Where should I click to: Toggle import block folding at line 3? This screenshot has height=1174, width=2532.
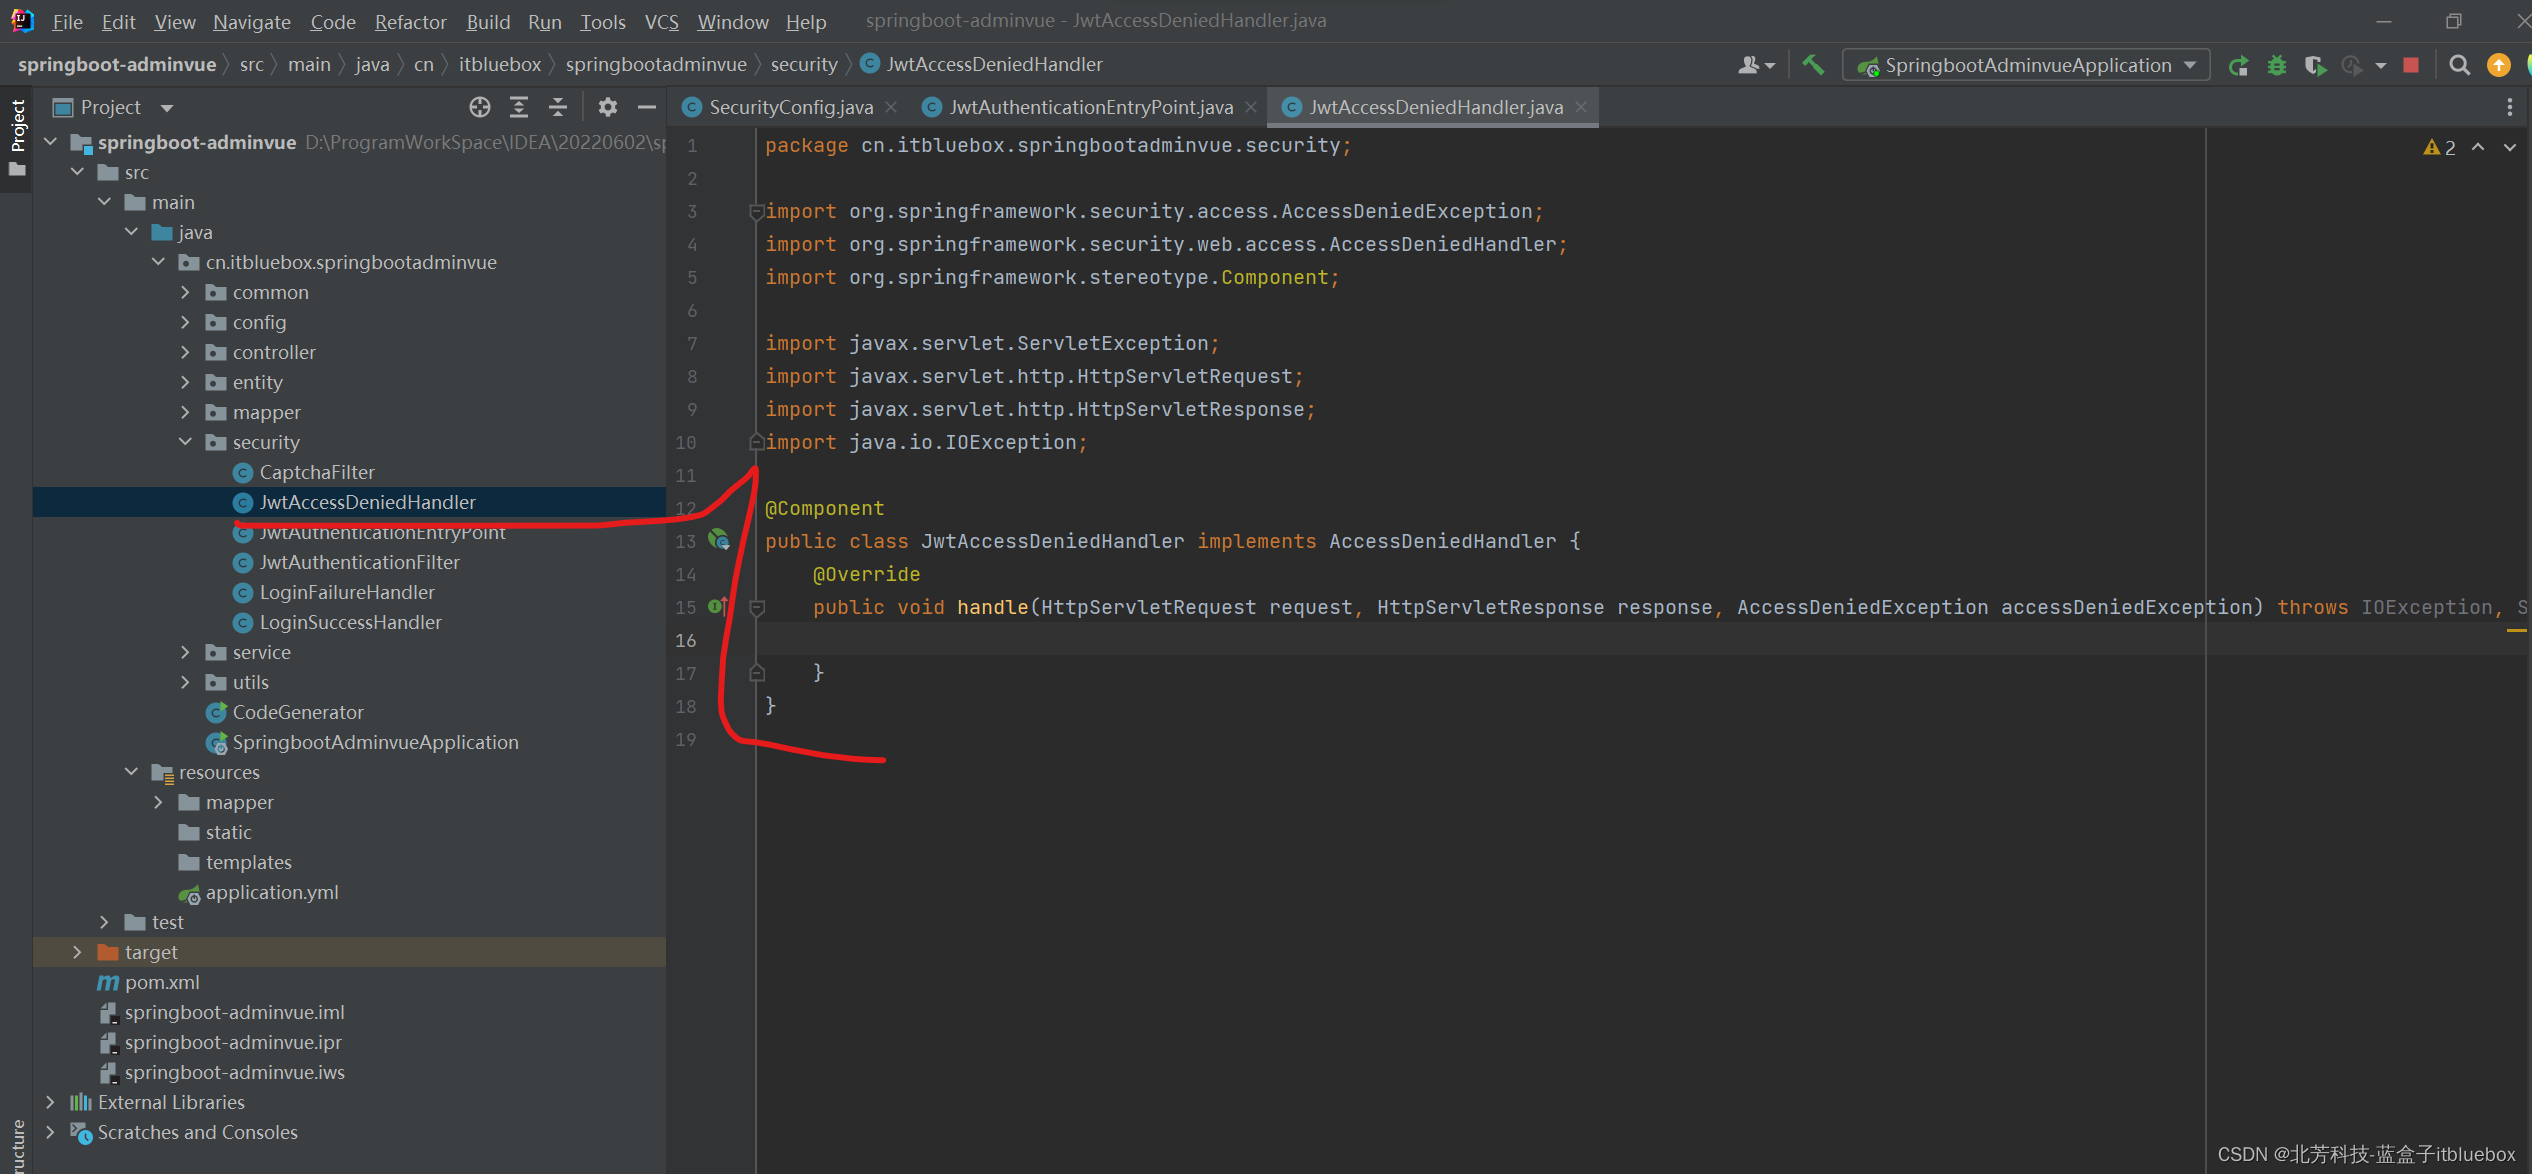[x=757, y=212]
